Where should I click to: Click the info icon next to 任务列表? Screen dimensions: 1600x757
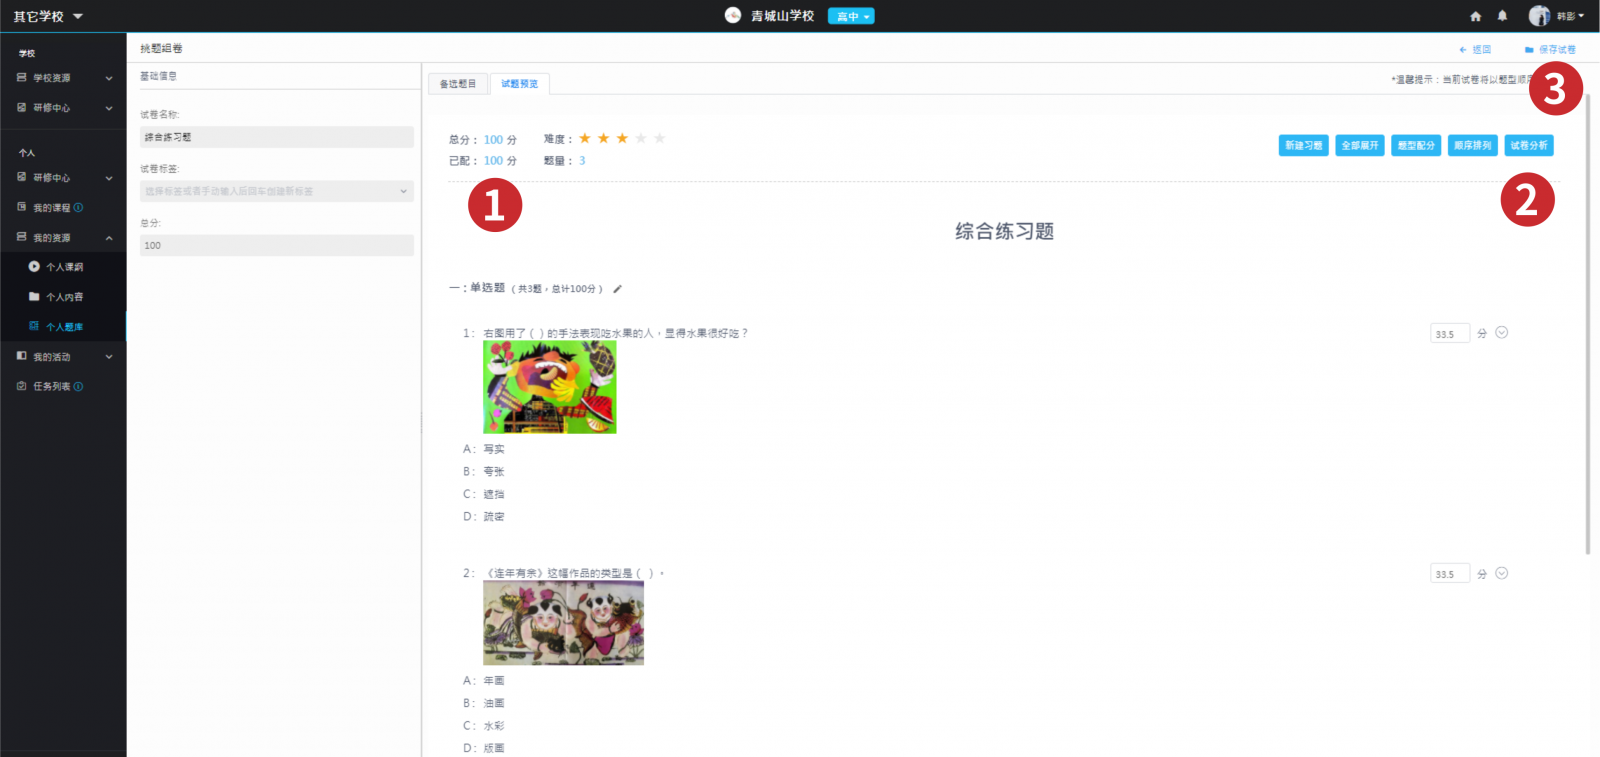point(79,387)
